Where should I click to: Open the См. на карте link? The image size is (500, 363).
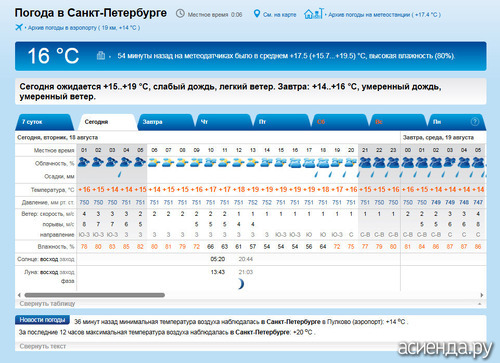click(279, 15)
